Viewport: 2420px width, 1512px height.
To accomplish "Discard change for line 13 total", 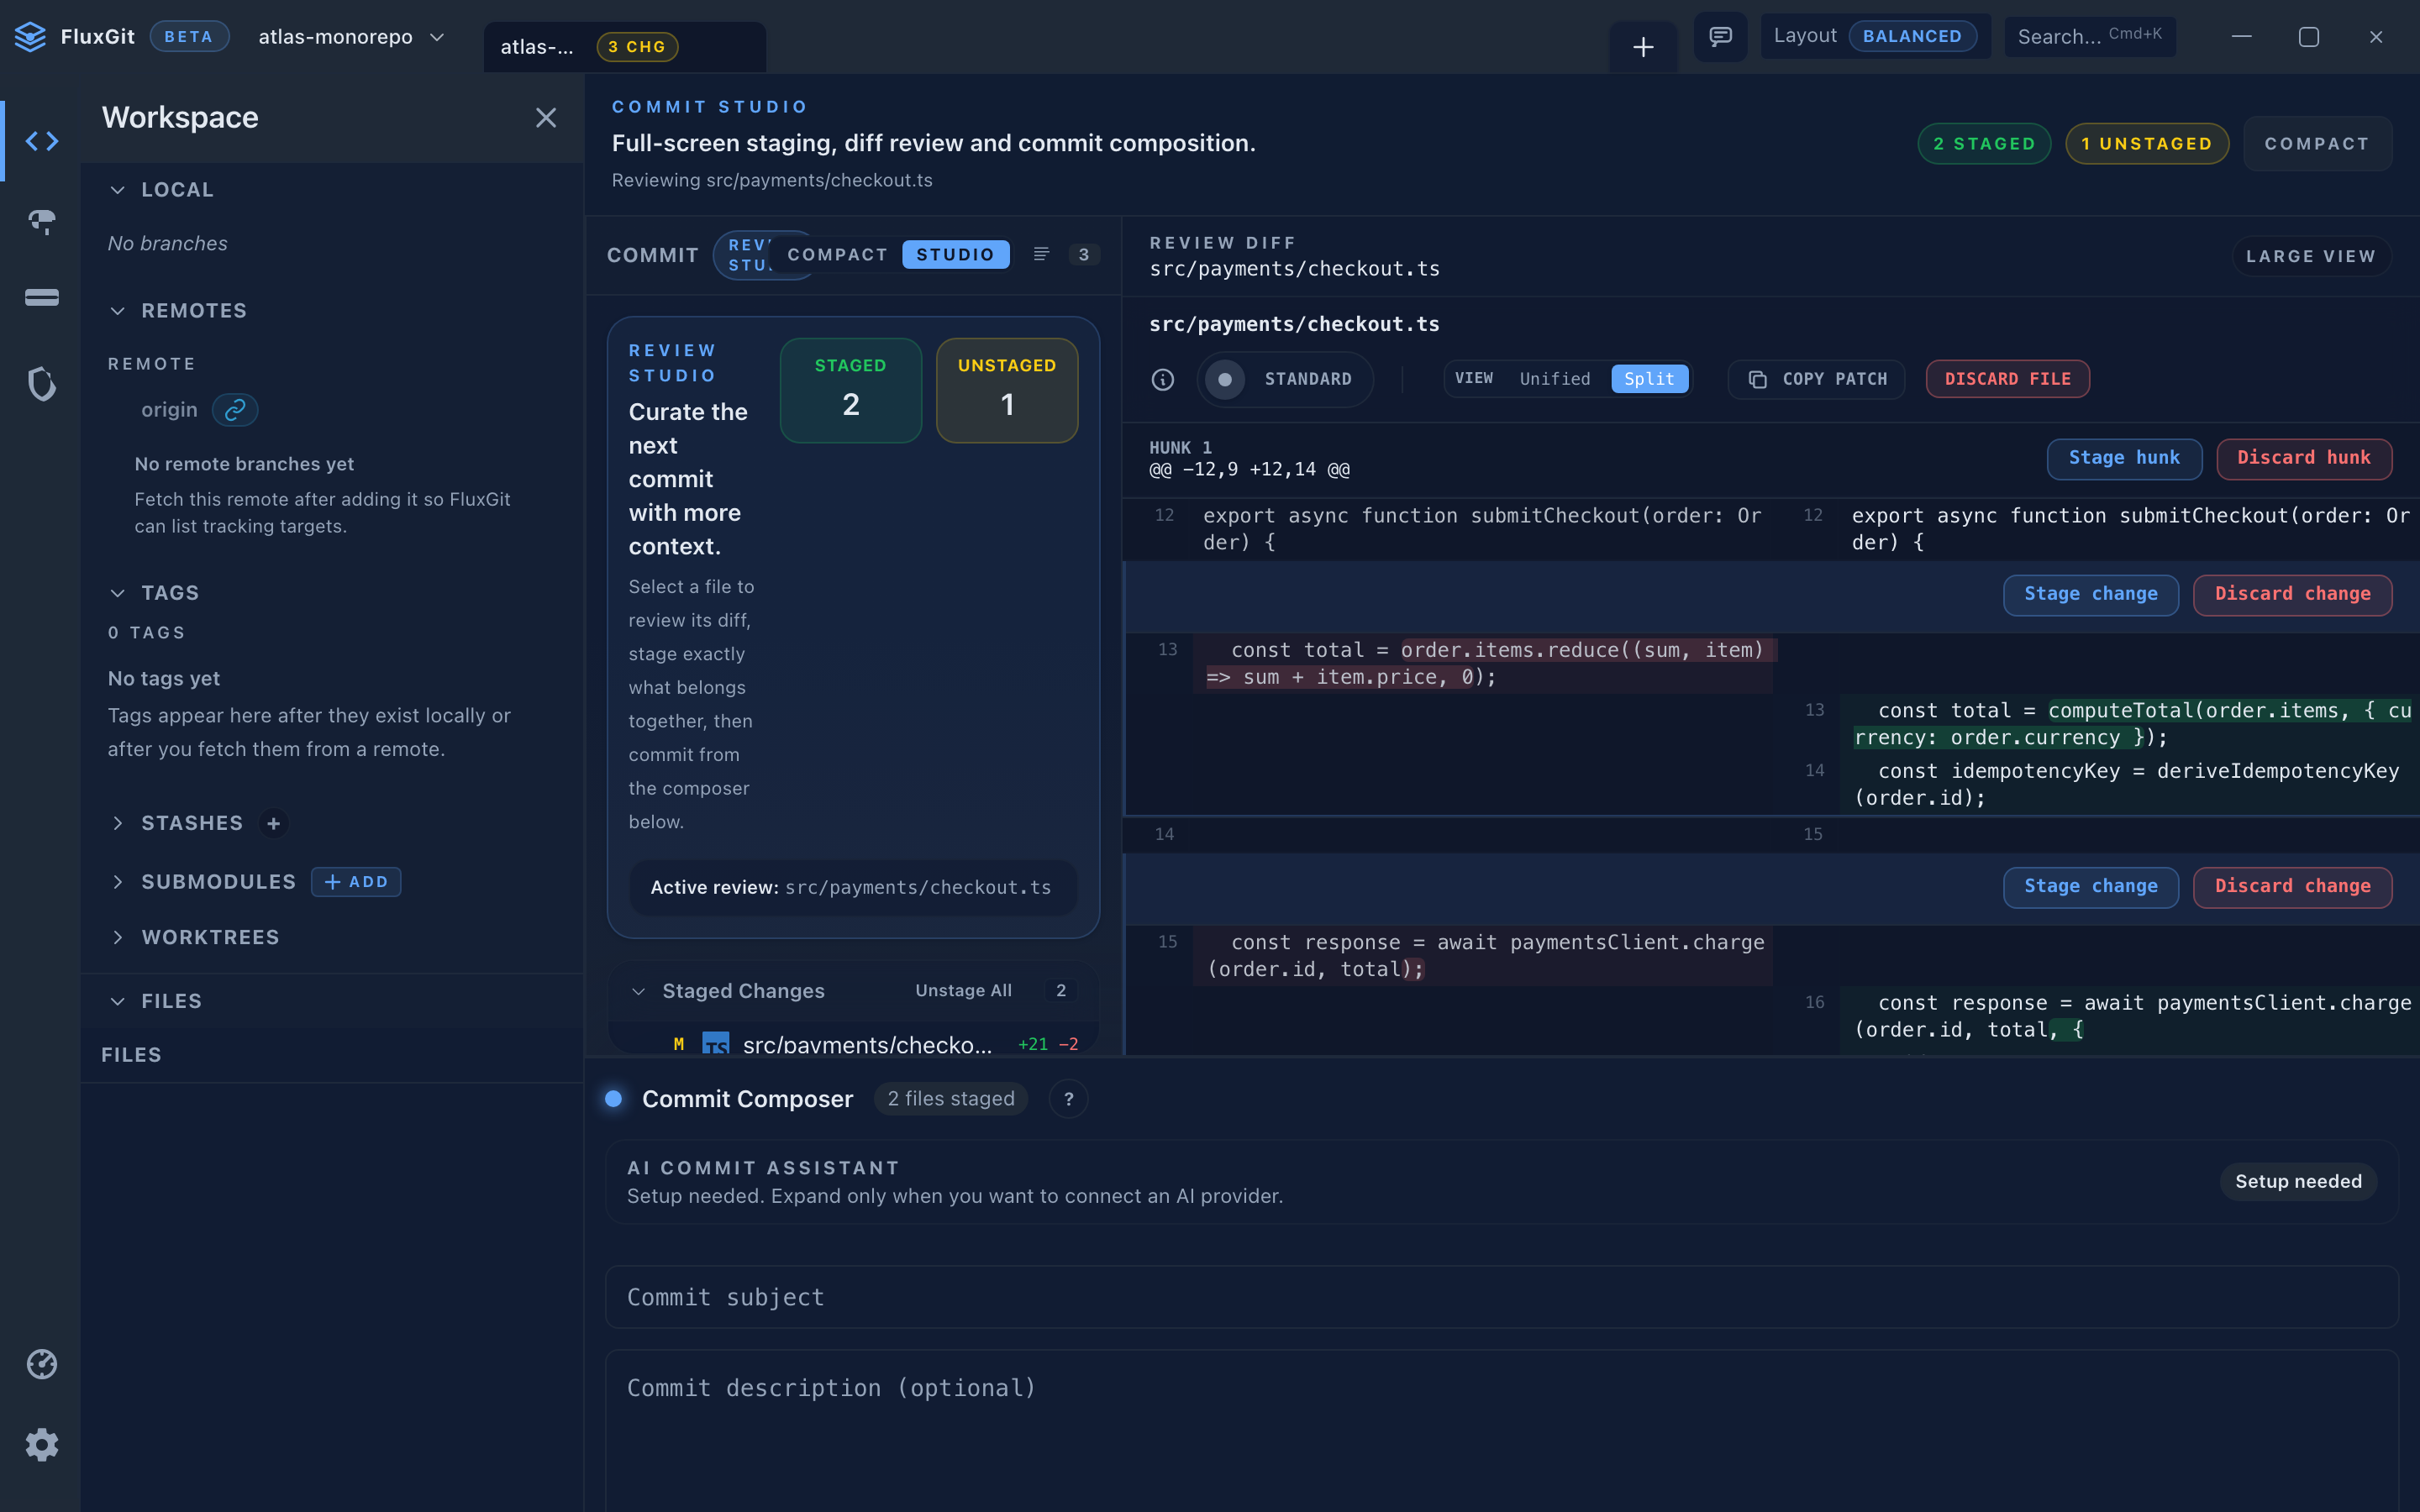I will click(x=2293, y=595).
